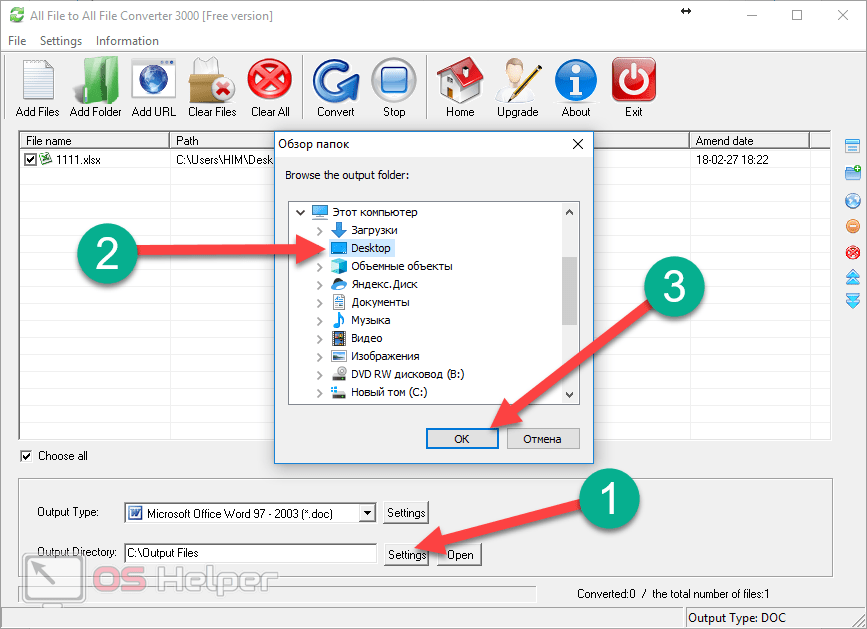Click the Amend date column header
This screenshot has width=867, height=629.
pos(749,140)
